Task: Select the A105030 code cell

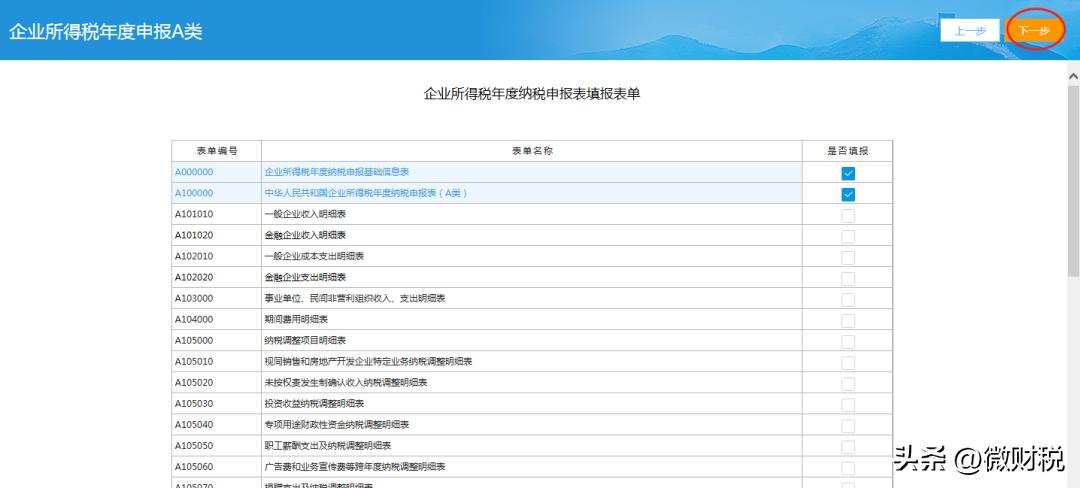Action: [x=216, y=403]
